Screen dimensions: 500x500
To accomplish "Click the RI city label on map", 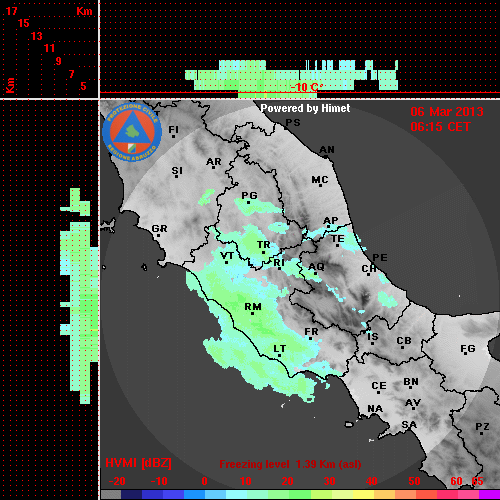I will tap(279, 262).
